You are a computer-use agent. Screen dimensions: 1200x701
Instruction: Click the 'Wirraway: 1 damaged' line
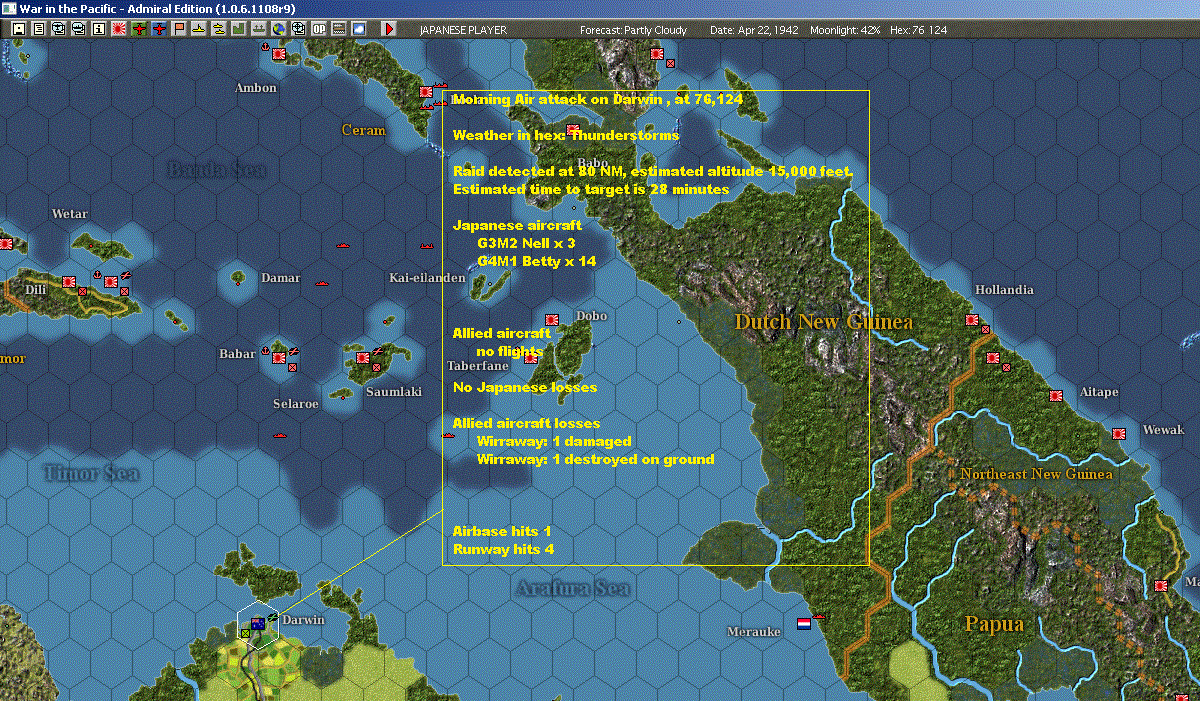click(x=554, y=441)
